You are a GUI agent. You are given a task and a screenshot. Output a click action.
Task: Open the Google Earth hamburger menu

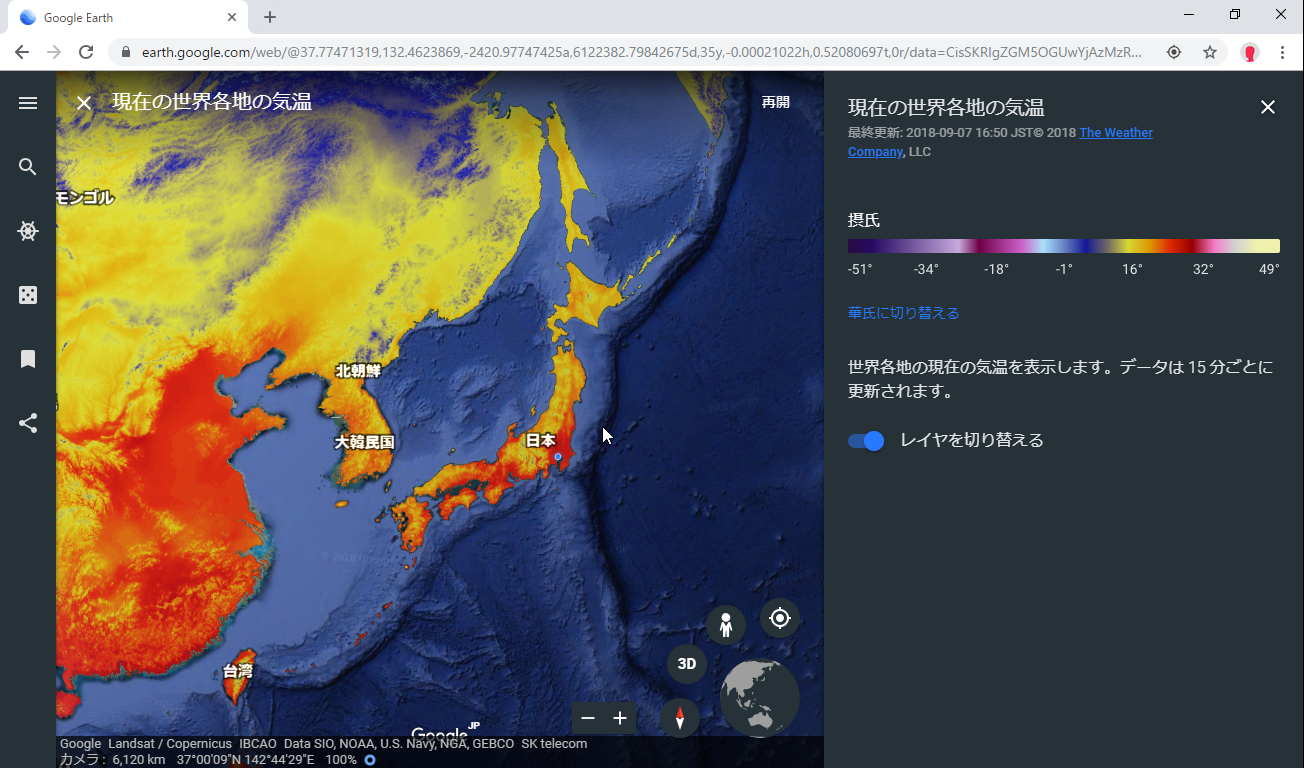[28, 103]
